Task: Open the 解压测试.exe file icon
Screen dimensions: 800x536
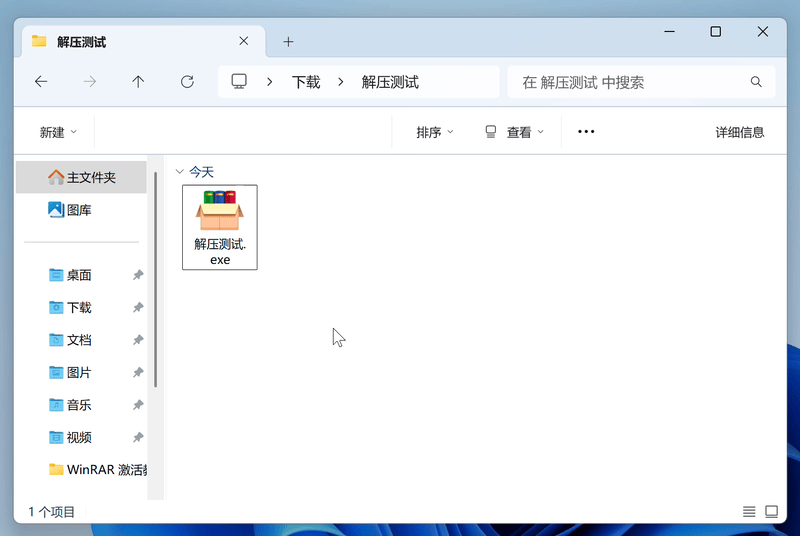Action: click(220, 227)
